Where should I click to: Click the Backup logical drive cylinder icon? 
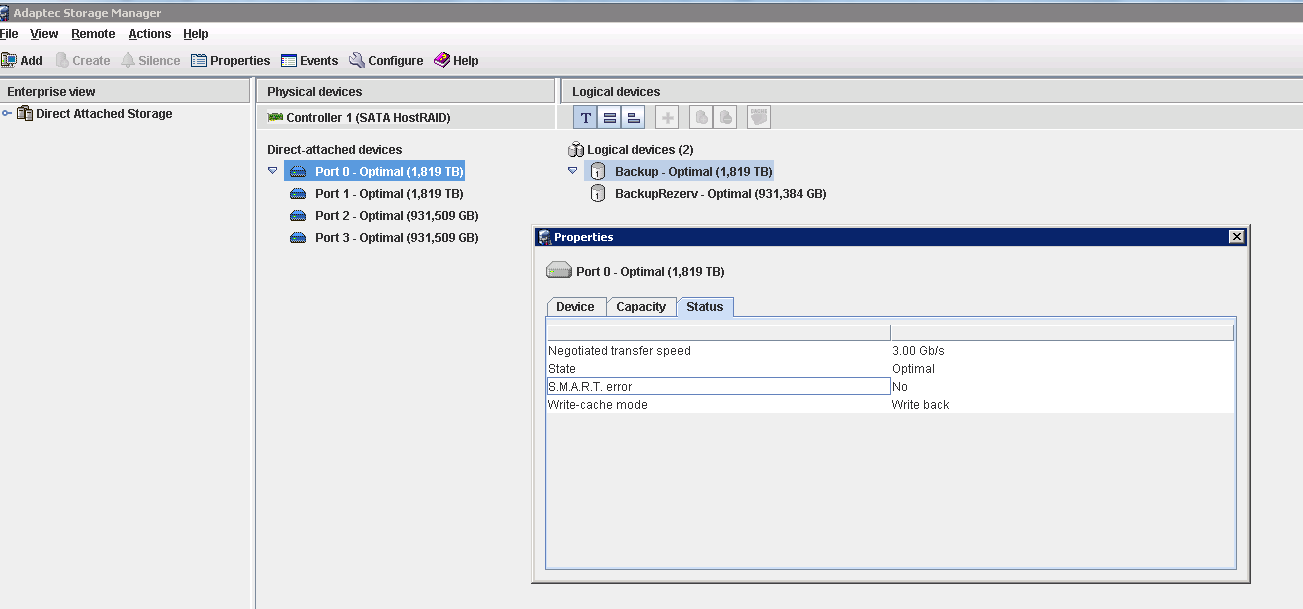coord(598,172)
